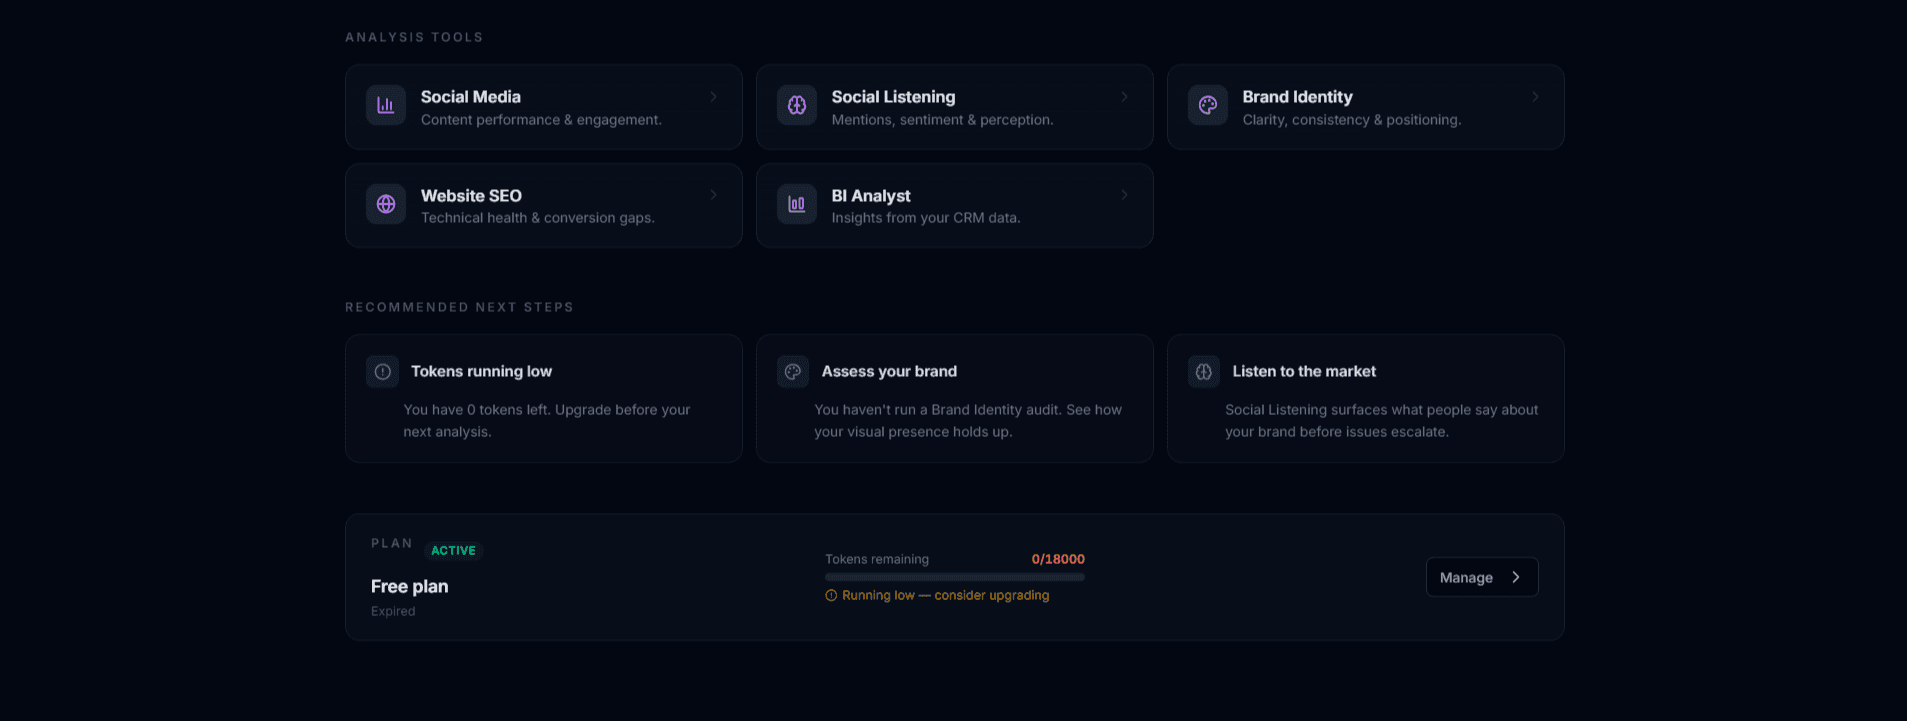The height and width of the screenshot is (721, 1907).
Task: Open Social Listening card chevron
Action: (x=1124, y=97)
